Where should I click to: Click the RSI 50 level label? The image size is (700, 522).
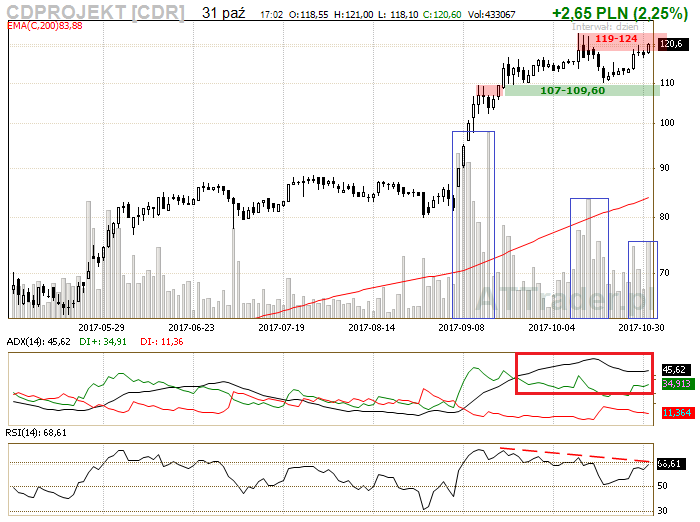(662, 486)
